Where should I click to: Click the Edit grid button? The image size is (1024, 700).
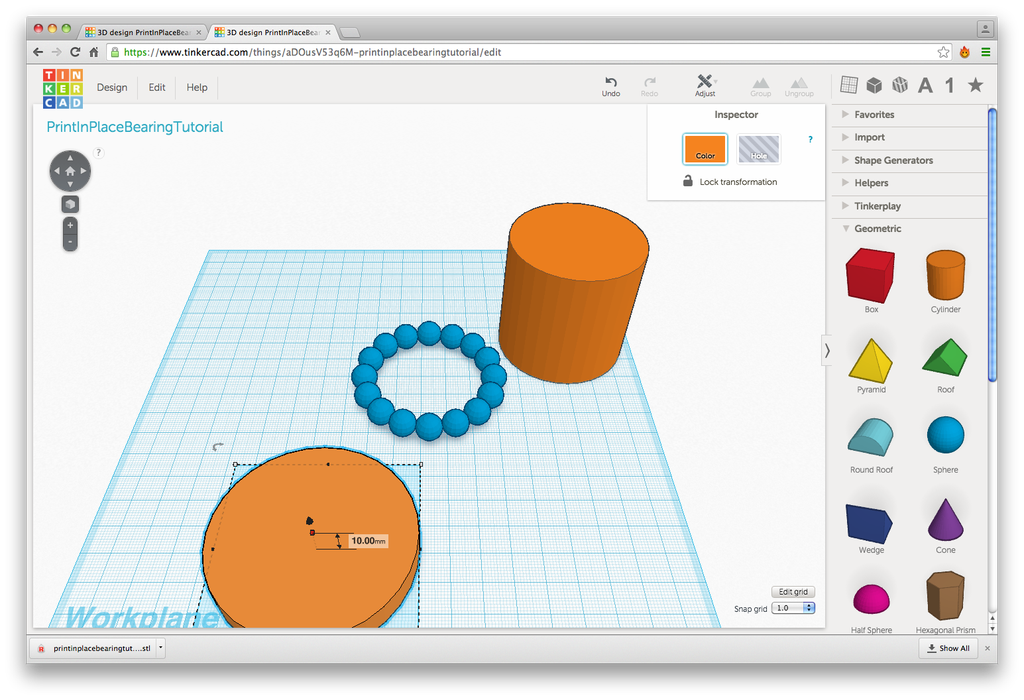[x=793, y=592]
